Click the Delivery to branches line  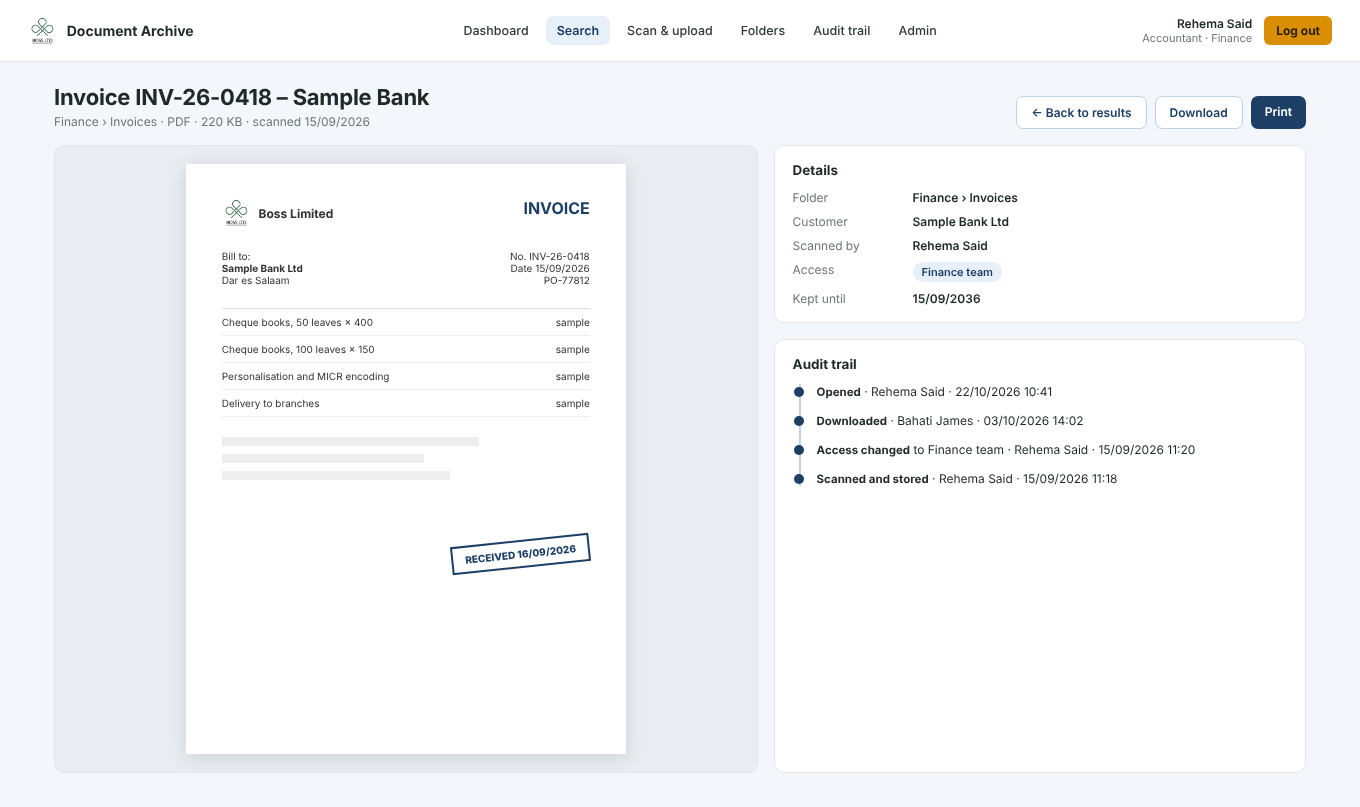click(x=406, y=404)
